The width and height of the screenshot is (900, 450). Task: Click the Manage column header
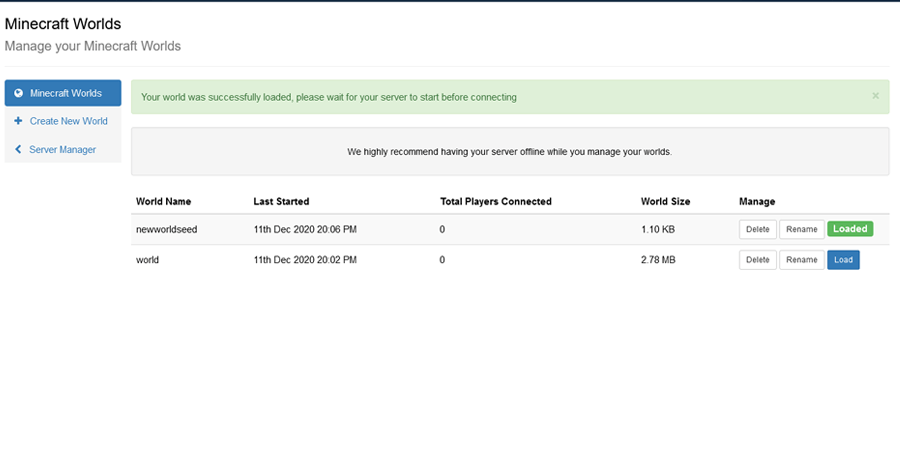click(757, 201)
